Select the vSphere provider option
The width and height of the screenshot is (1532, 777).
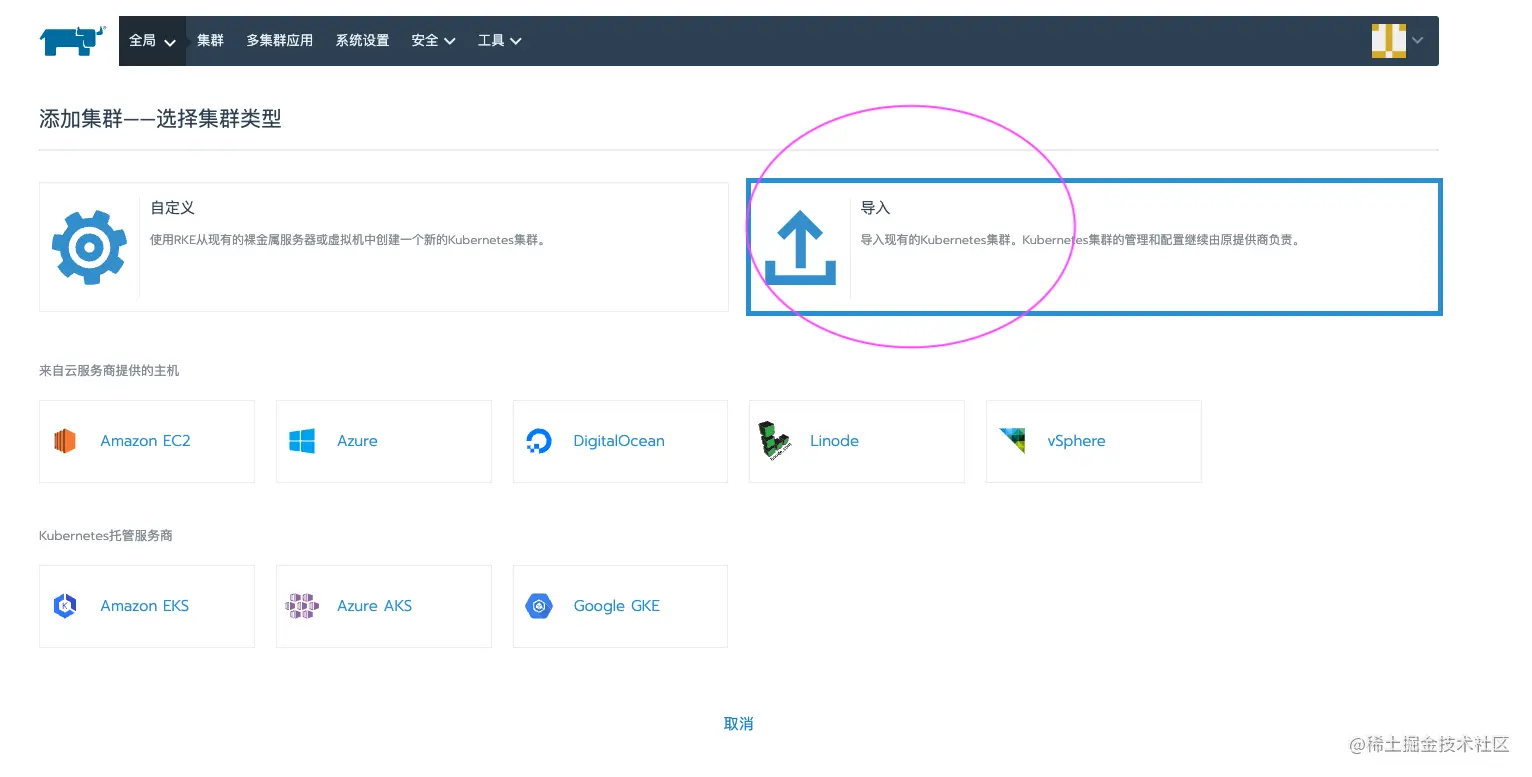pyautogui.click(x=1094, y=441)
